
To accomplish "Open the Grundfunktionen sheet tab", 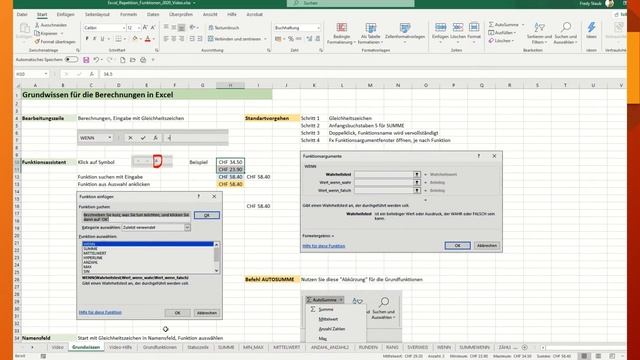I will point(160,347).
